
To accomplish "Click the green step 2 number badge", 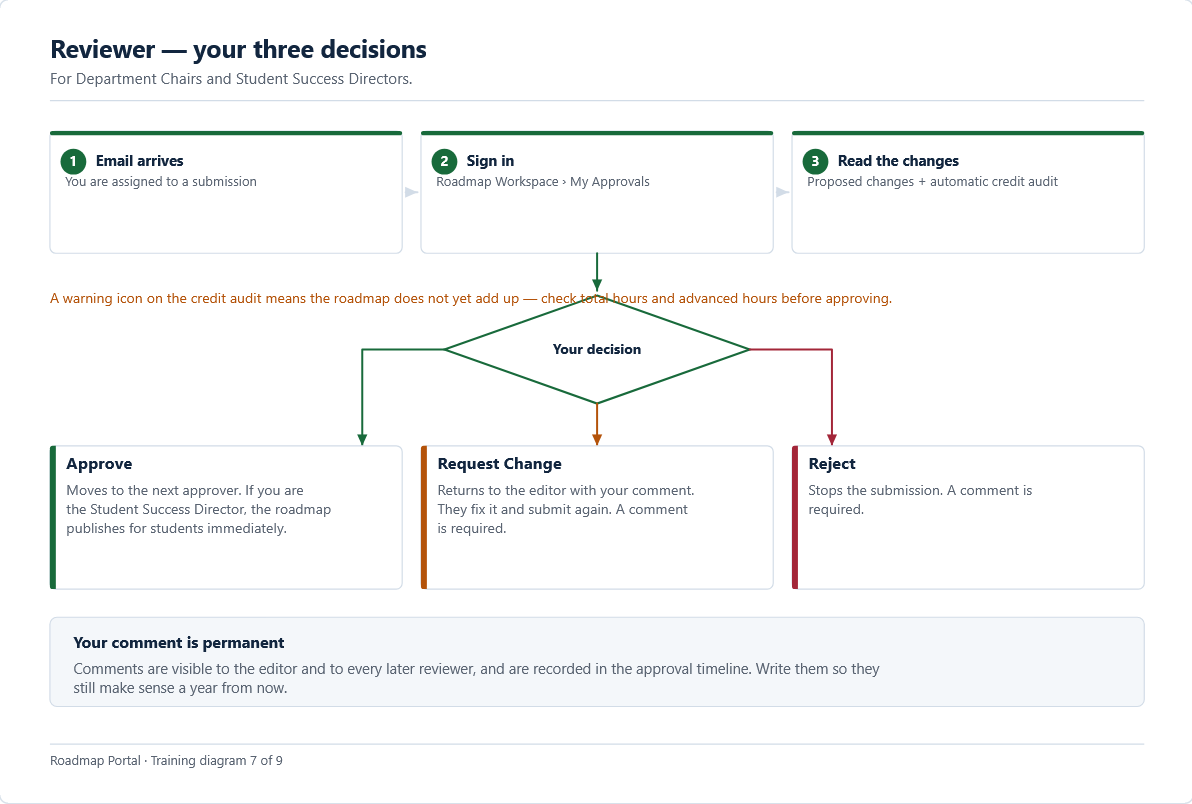I will [444, 161].
